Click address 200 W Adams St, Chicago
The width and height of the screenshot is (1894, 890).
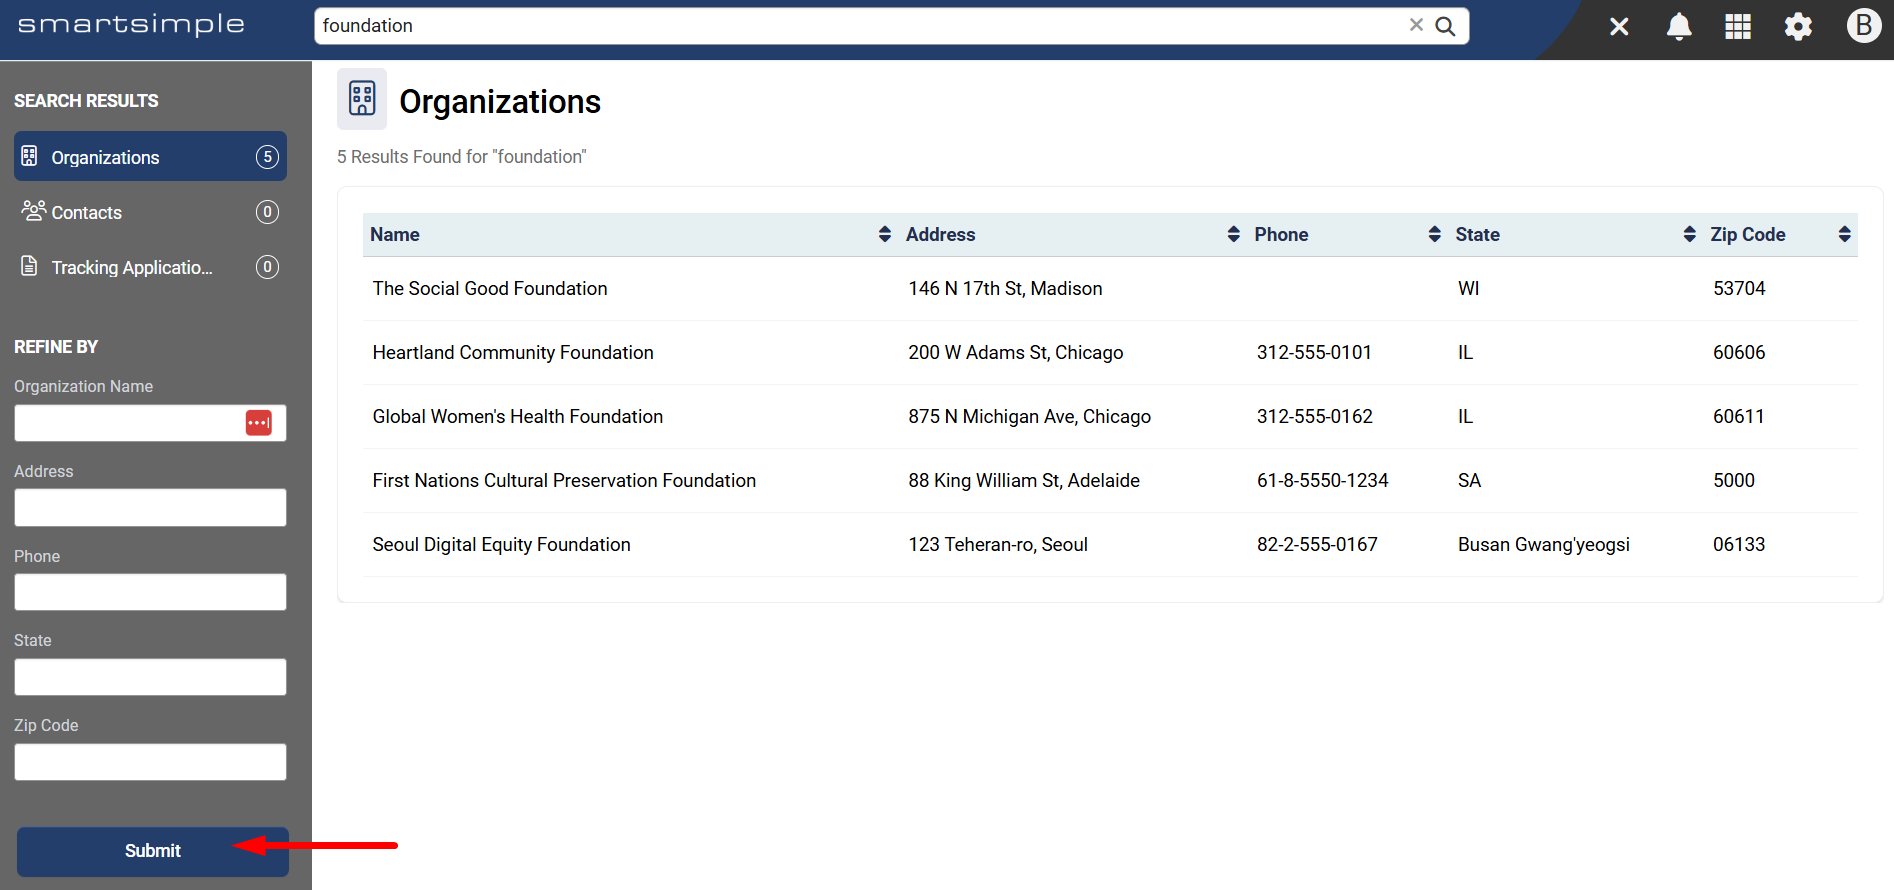[1016, 352]
